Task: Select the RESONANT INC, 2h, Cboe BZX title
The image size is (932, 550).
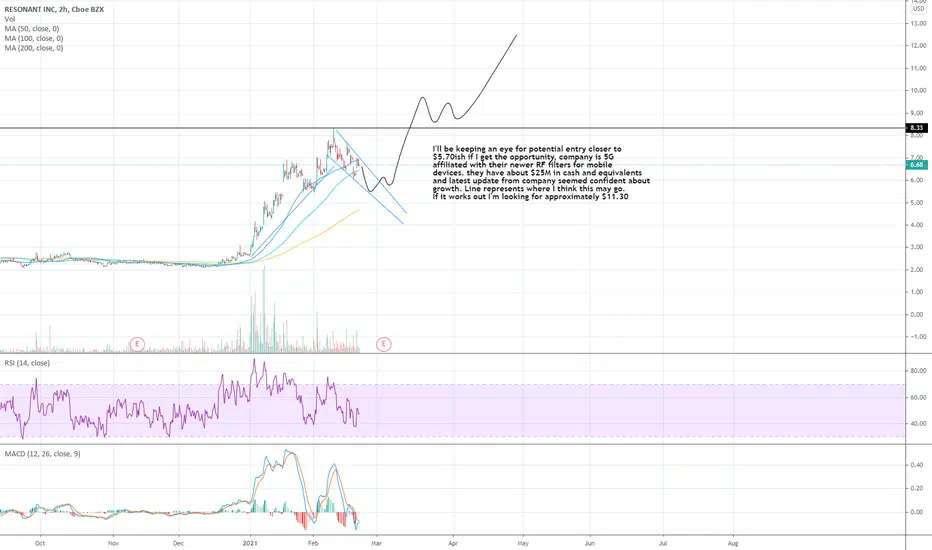Action: pyautogui.click(x=54, y=10)
